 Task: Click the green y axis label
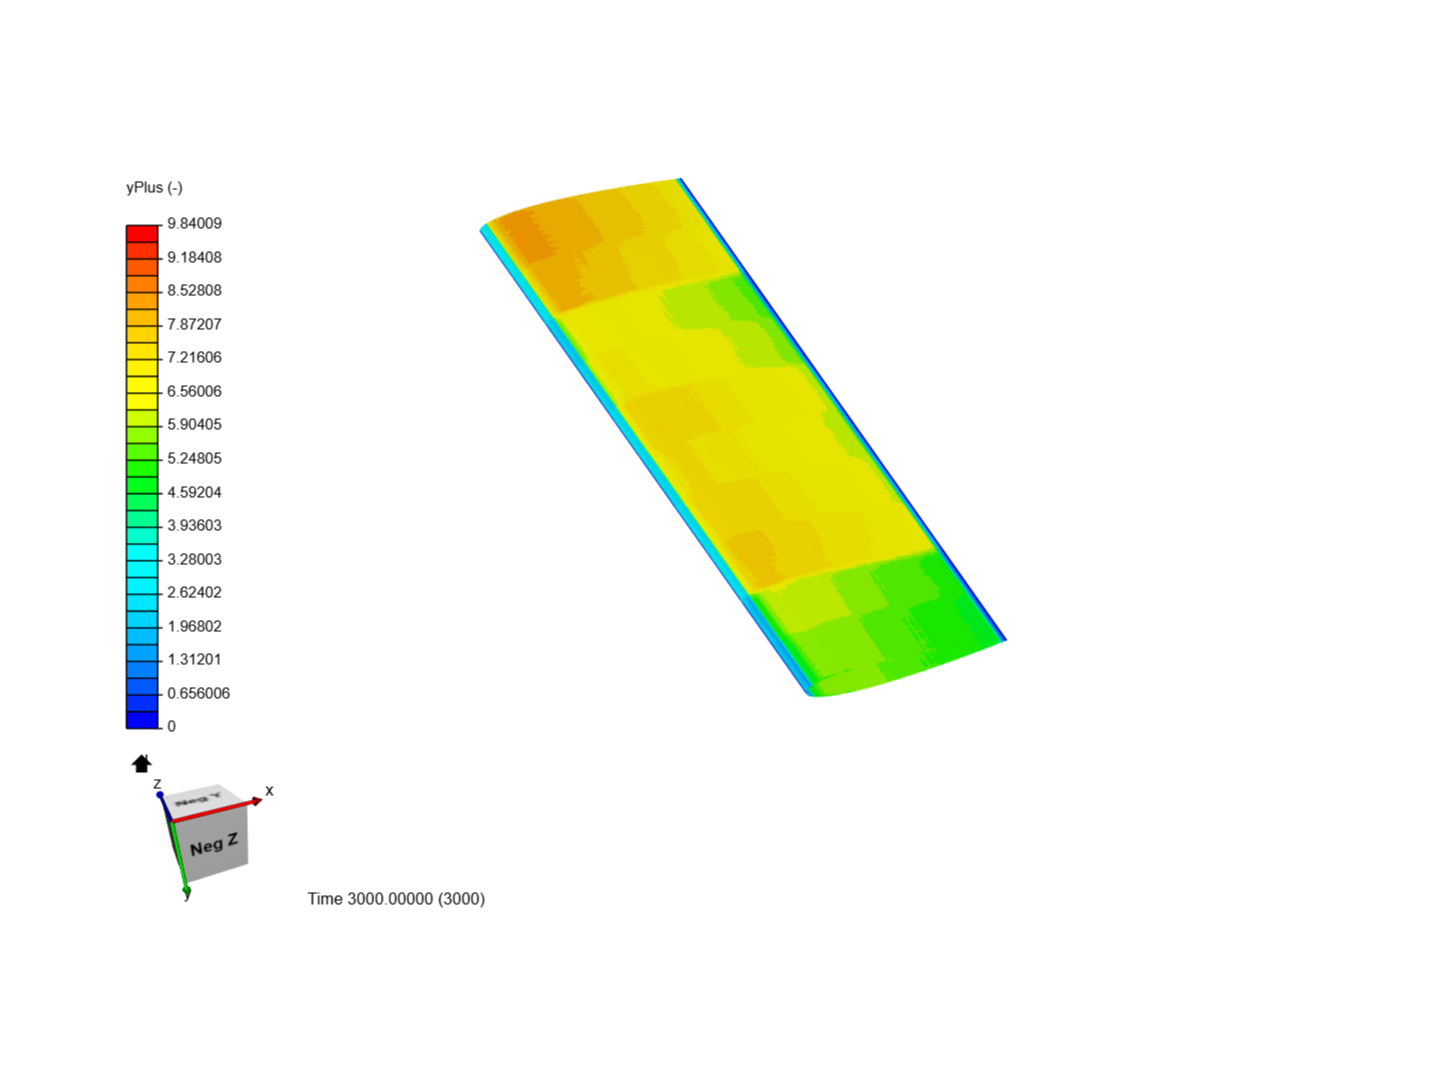187,895
